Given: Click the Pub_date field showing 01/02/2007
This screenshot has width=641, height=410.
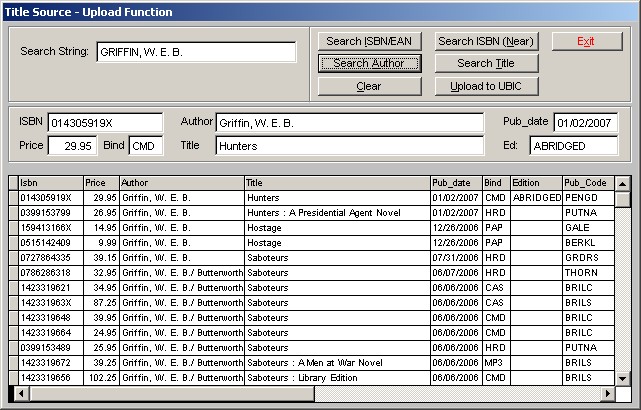Looking at the screenshot, I should [586, 123].
